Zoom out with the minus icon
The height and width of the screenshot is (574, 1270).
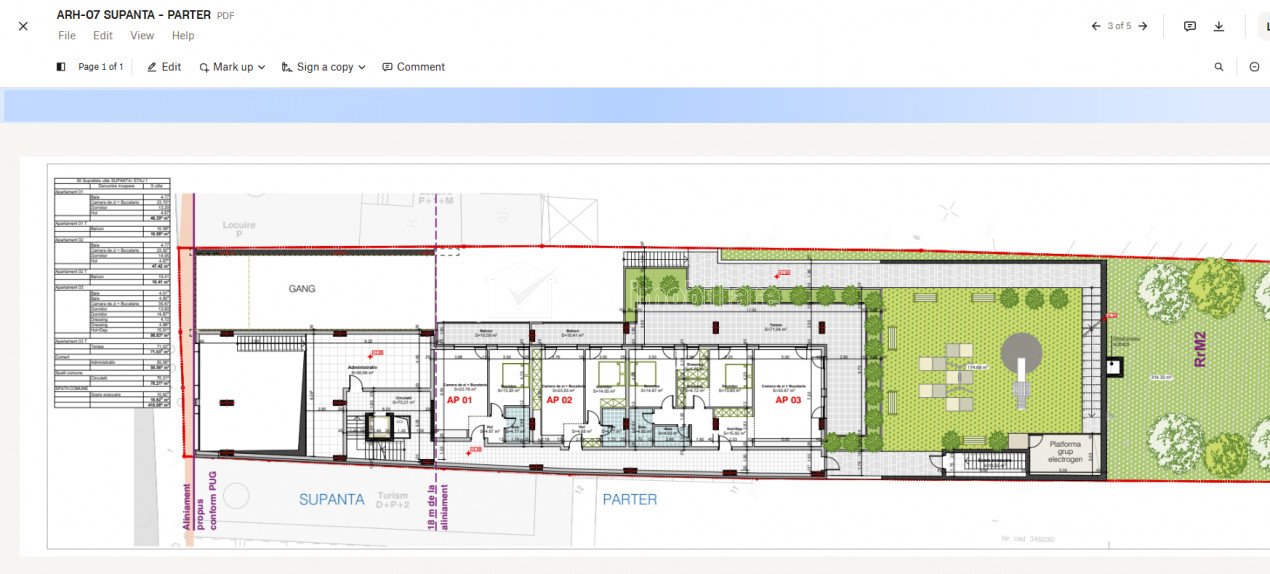tap(1254, 67)
